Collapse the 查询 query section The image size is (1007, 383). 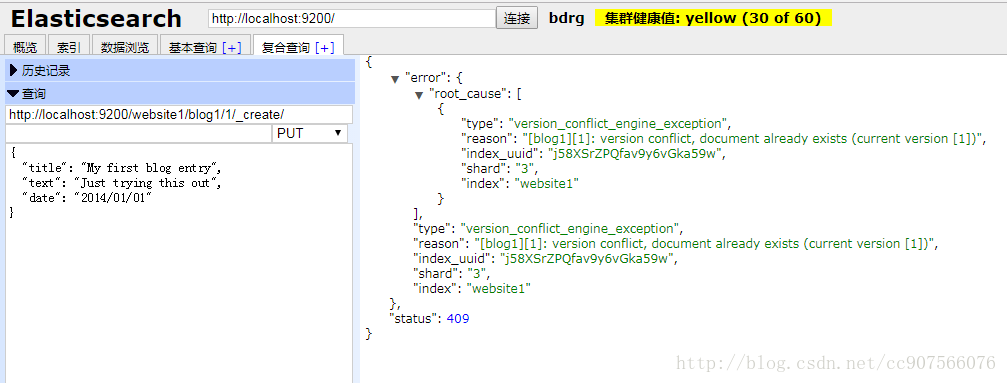pyautogui.click(x=180, y=94)
